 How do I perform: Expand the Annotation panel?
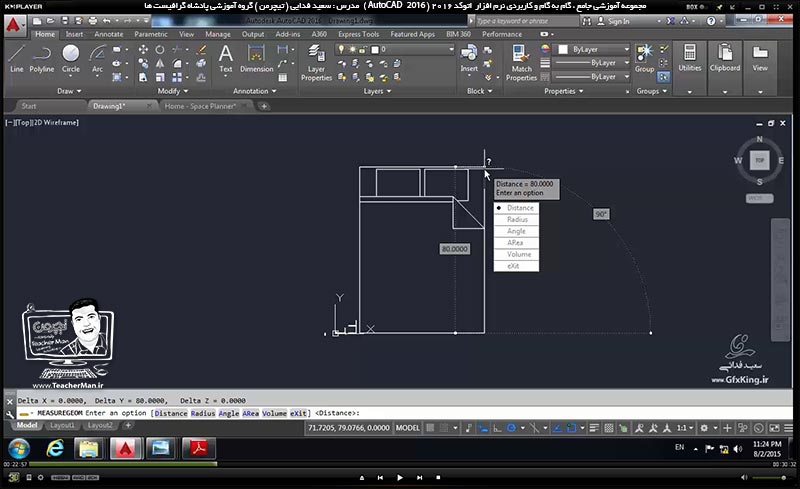[254, 91]
